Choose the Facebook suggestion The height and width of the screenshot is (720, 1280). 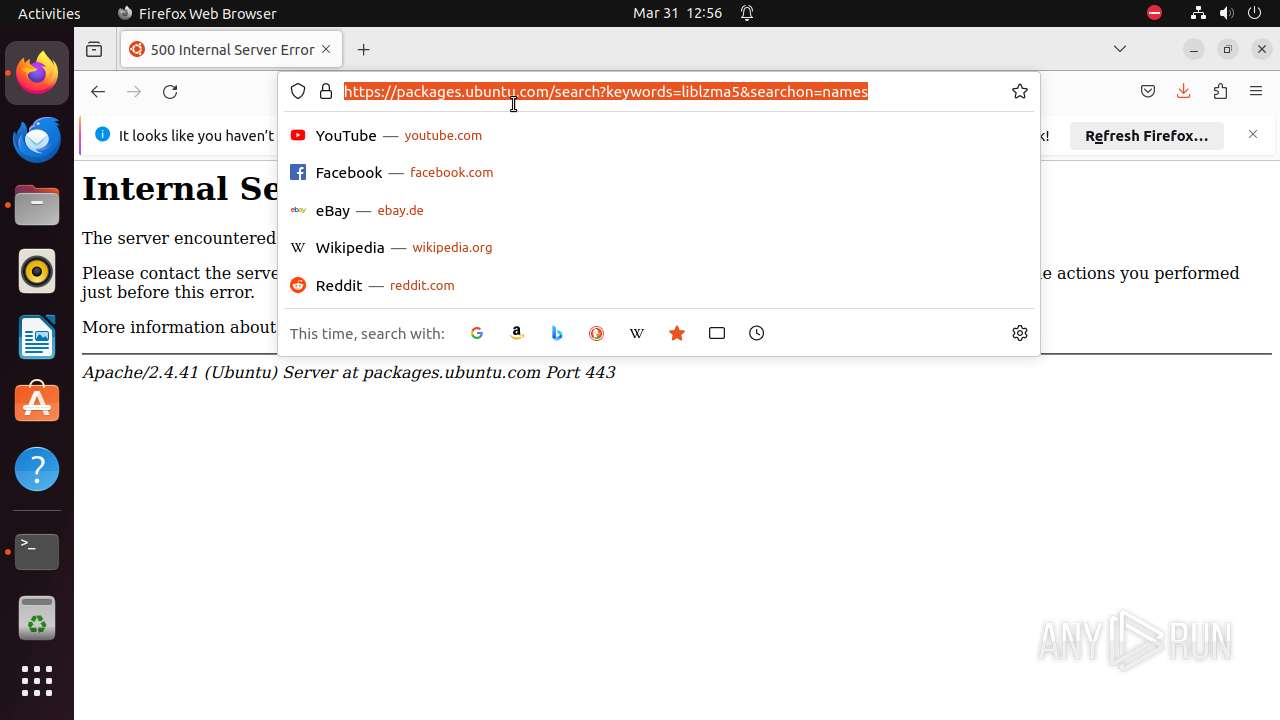659,173
